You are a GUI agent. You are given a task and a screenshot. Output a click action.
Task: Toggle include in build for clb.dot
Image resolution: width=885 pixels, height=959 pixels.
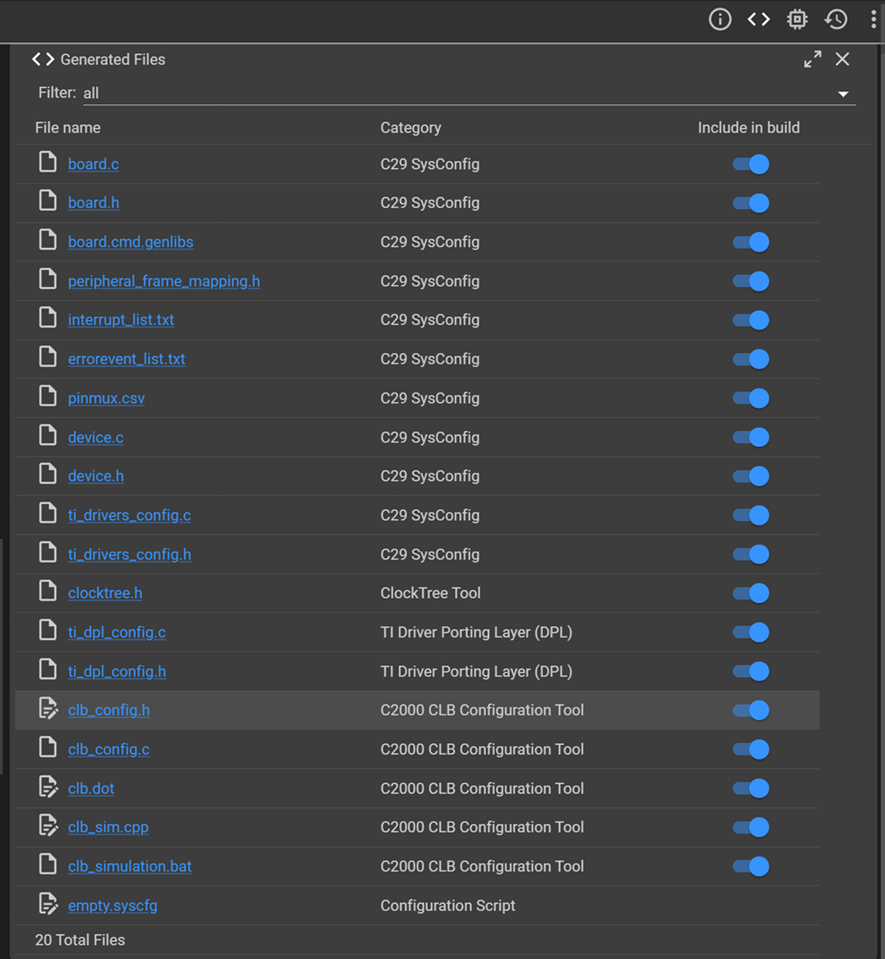point(751,788)
